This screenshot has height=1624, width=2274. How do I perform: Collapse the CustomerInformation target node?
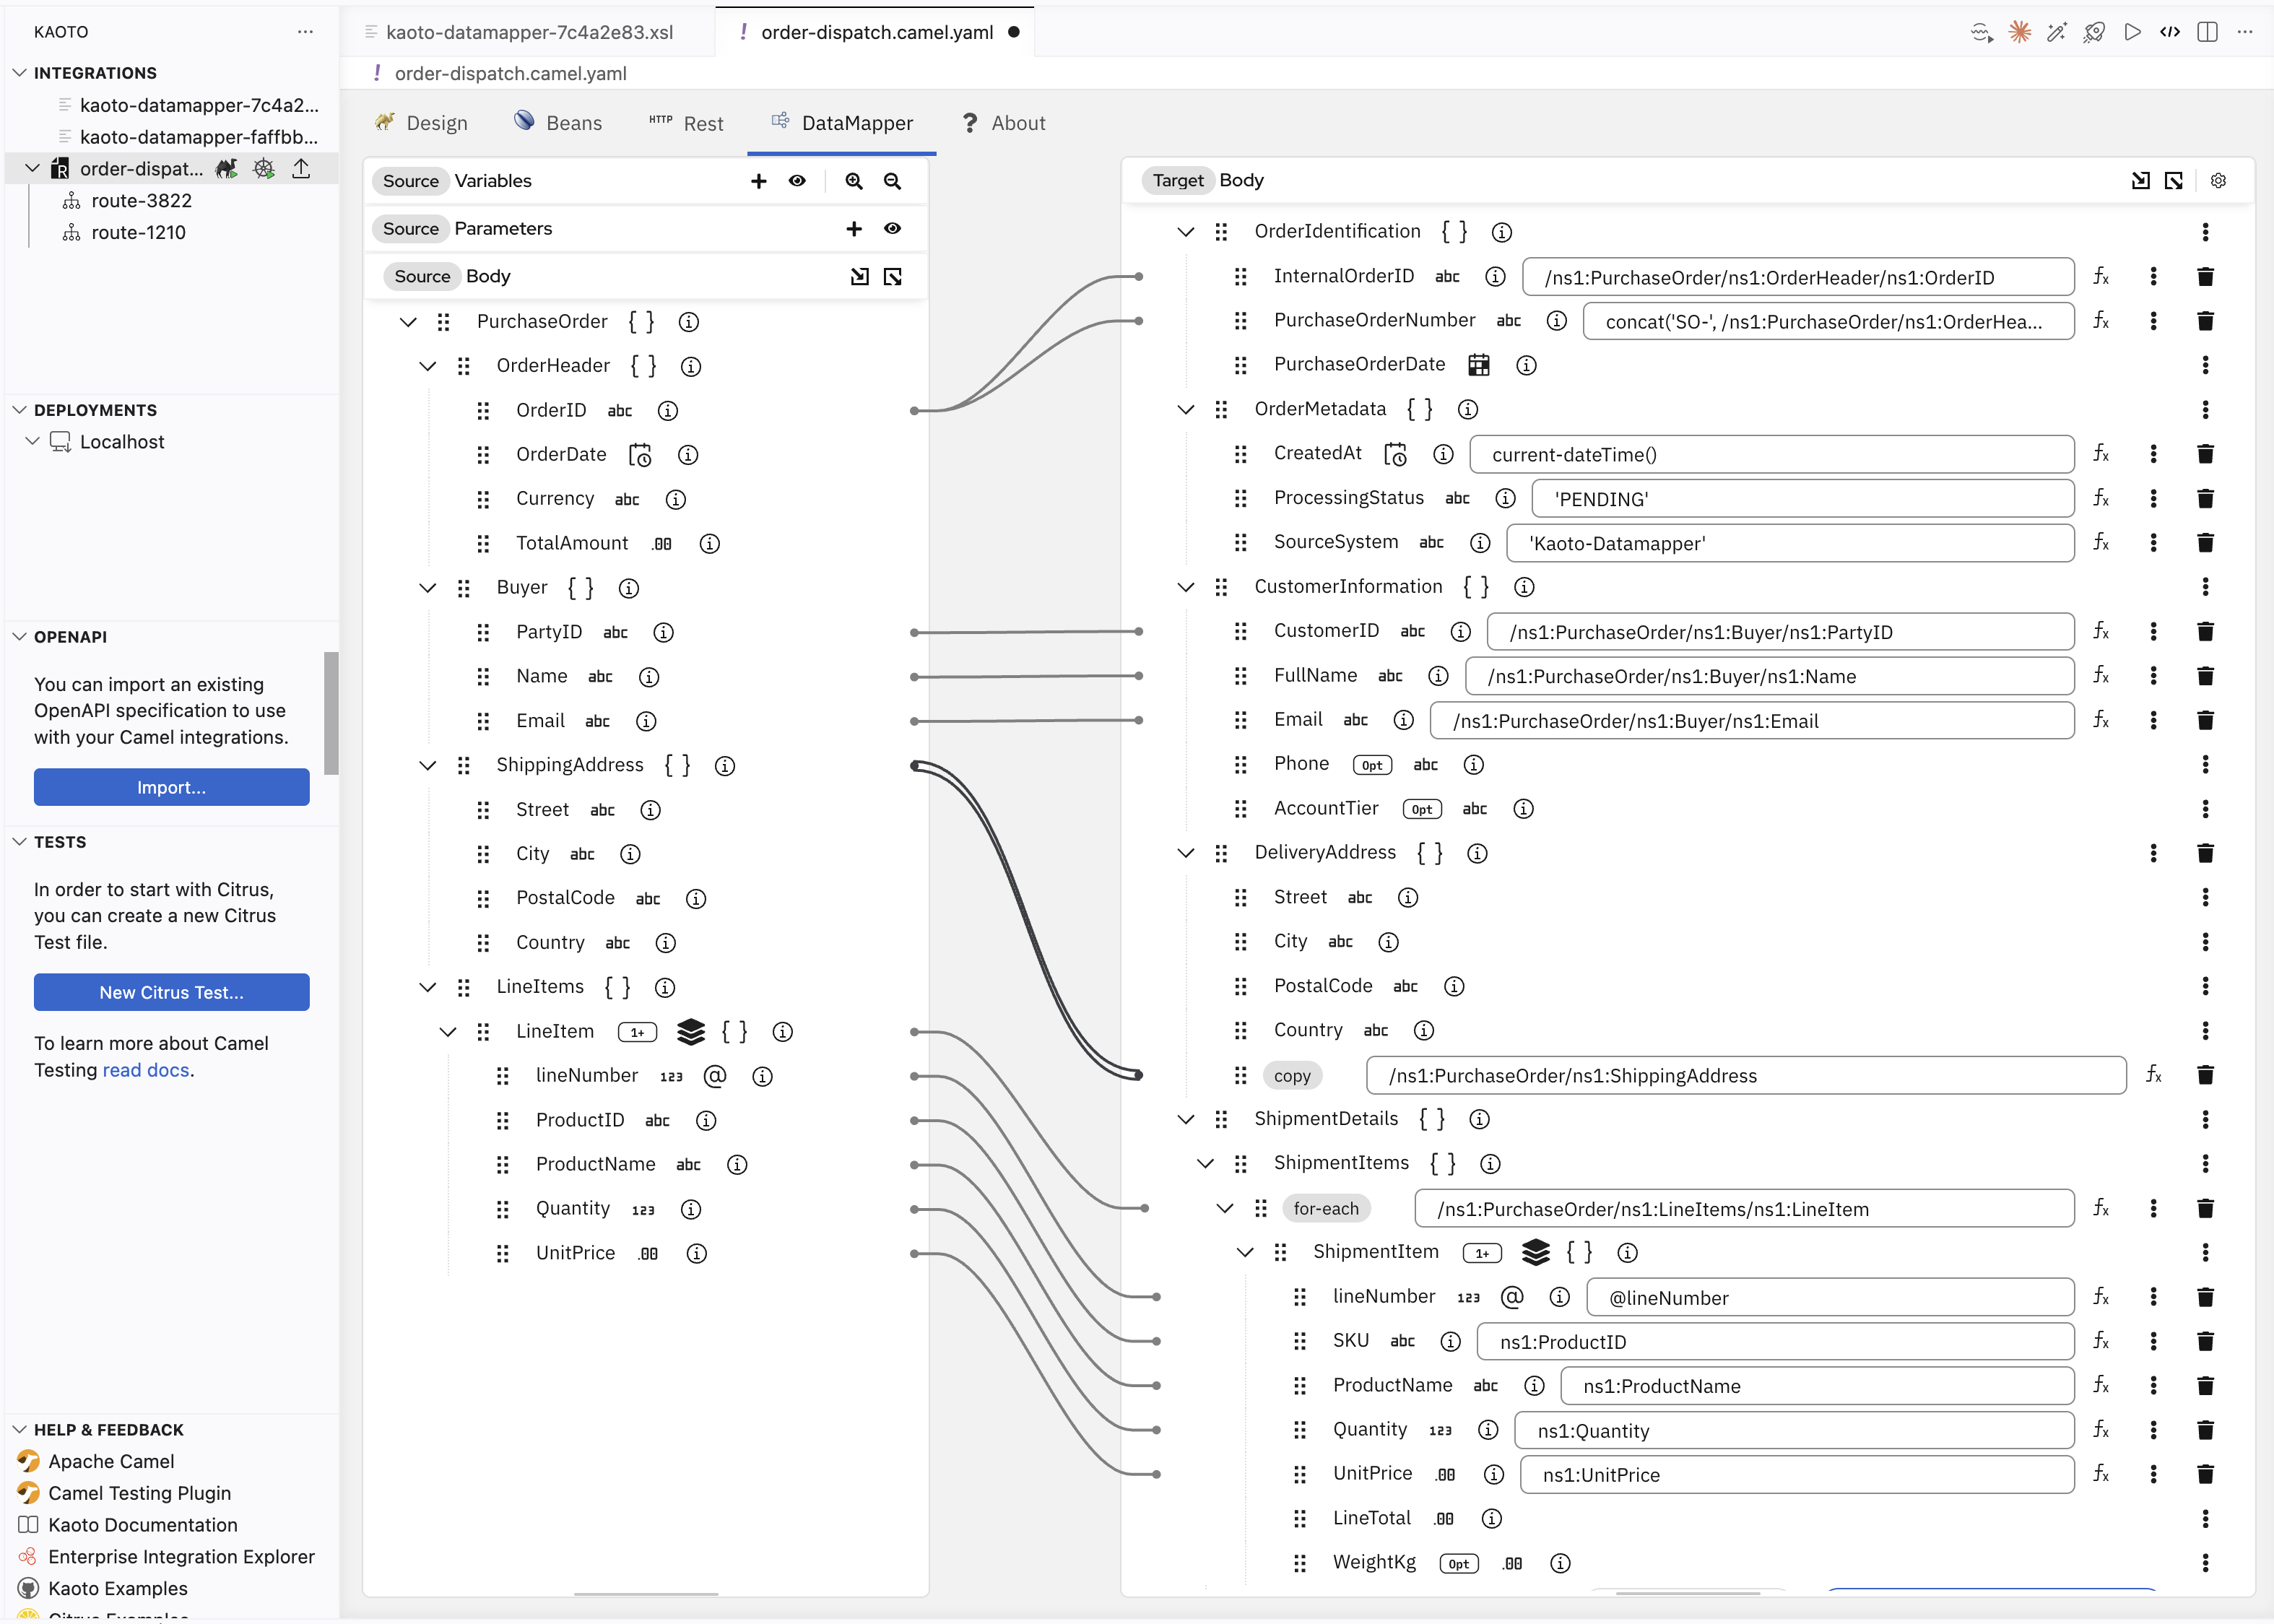tap(1185, 587)
